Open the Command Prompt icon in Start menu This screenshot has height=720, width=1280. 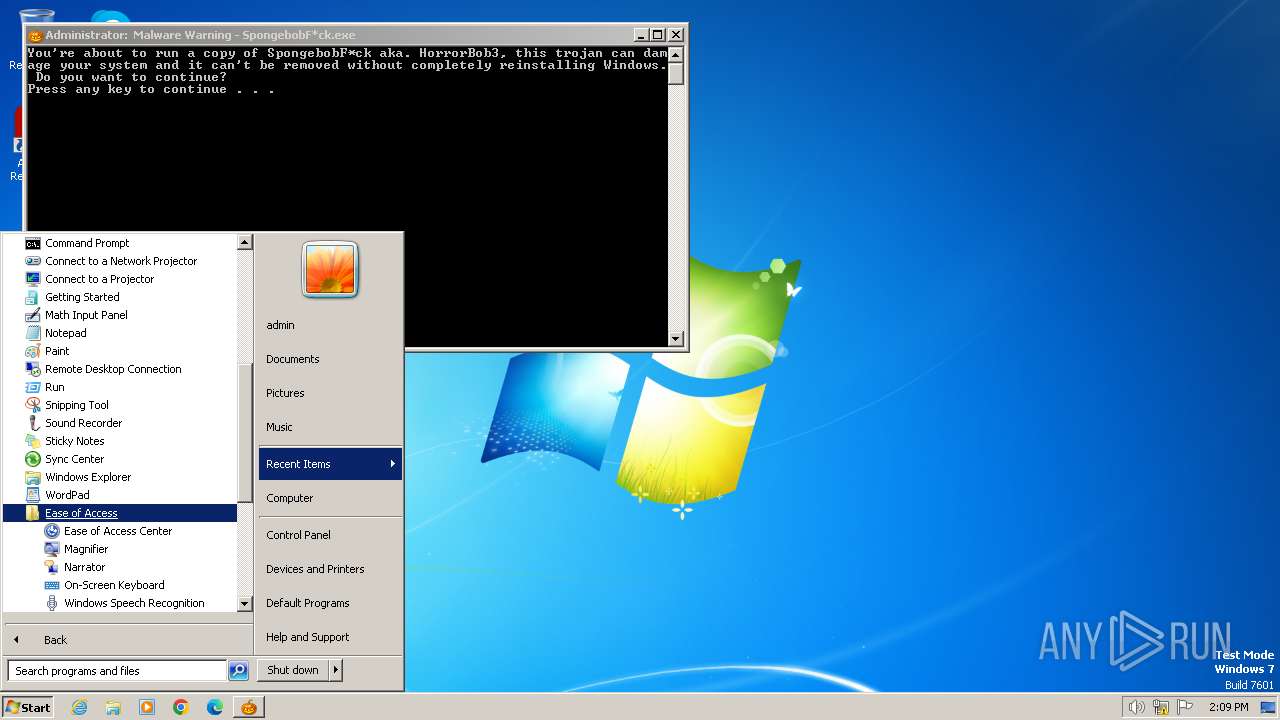click(33, 243)
